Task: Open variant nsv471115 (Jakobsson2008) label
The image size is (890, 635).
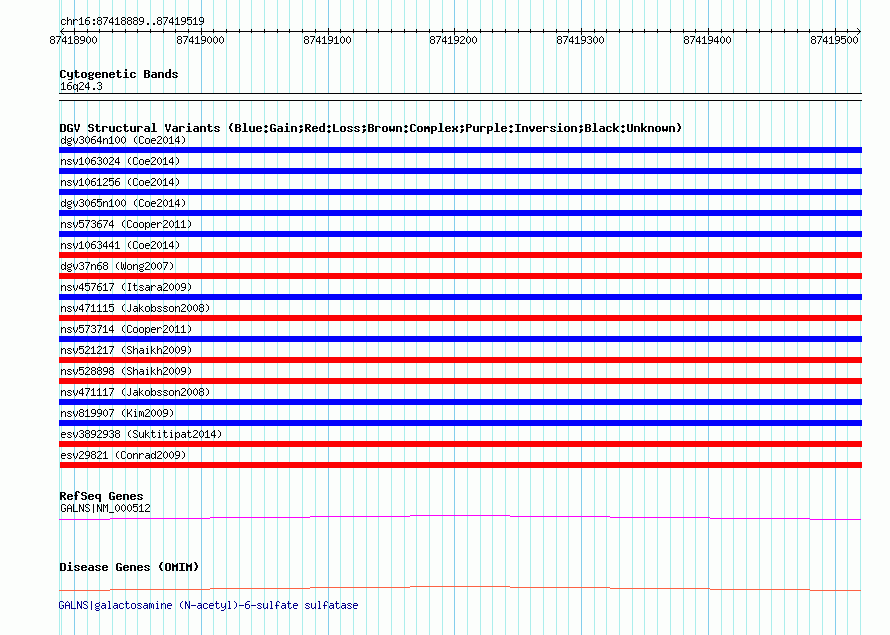Action: pos(135,308)
